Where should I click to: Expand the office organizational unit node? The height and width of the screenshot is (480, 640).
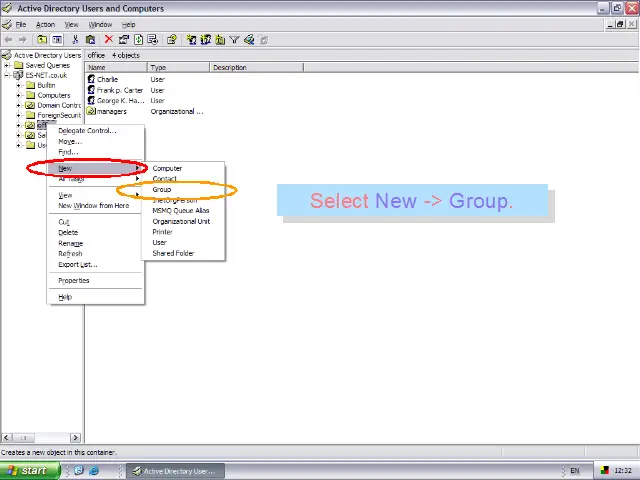point(18,125)
